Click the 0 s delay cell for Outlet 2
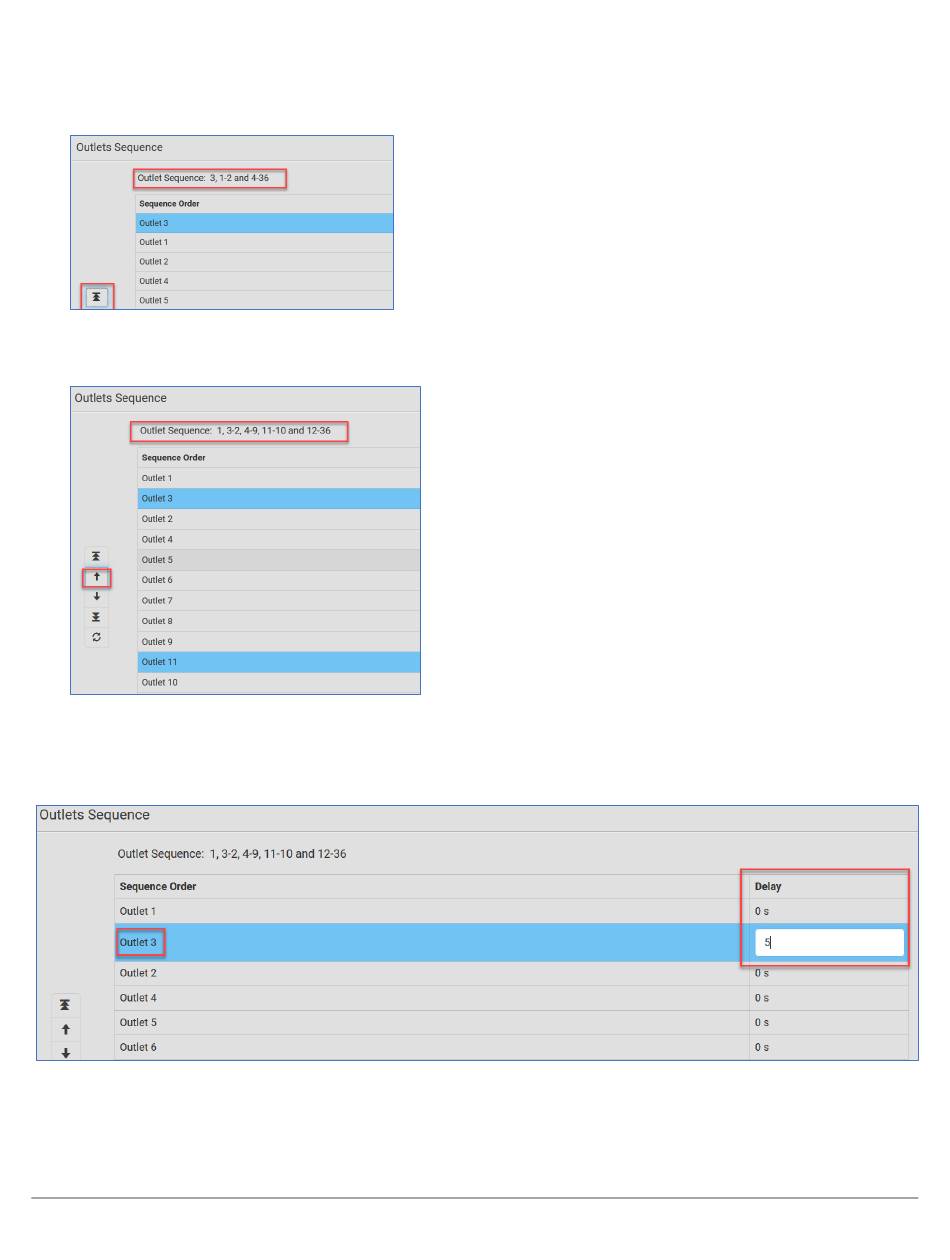Image resolution: width=950 pixels, height=1260 pixels. pos(828,973)
